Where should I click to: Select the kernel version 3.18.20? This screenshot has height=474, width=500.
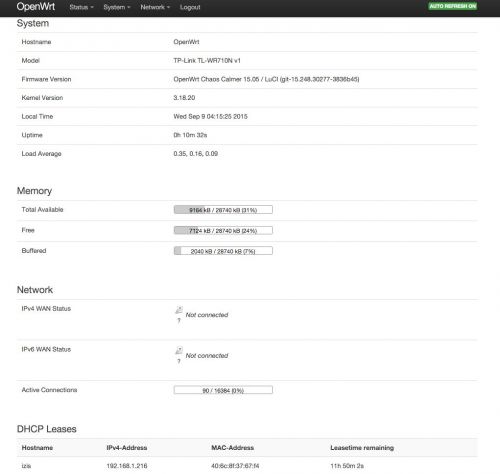point(184,98)
